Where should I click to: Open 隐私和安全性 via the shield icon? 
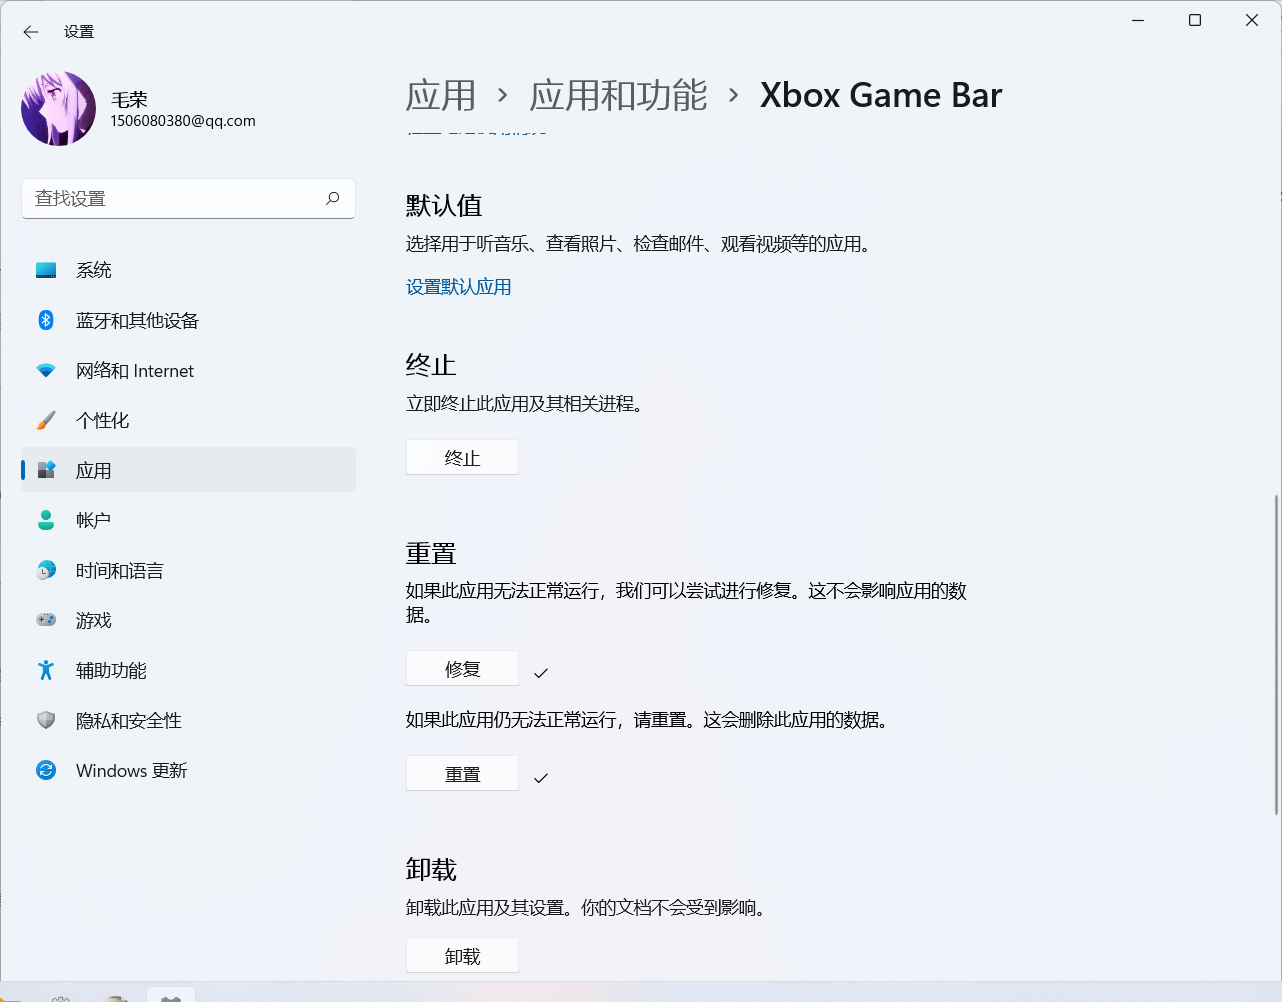[x=46, y=720]
